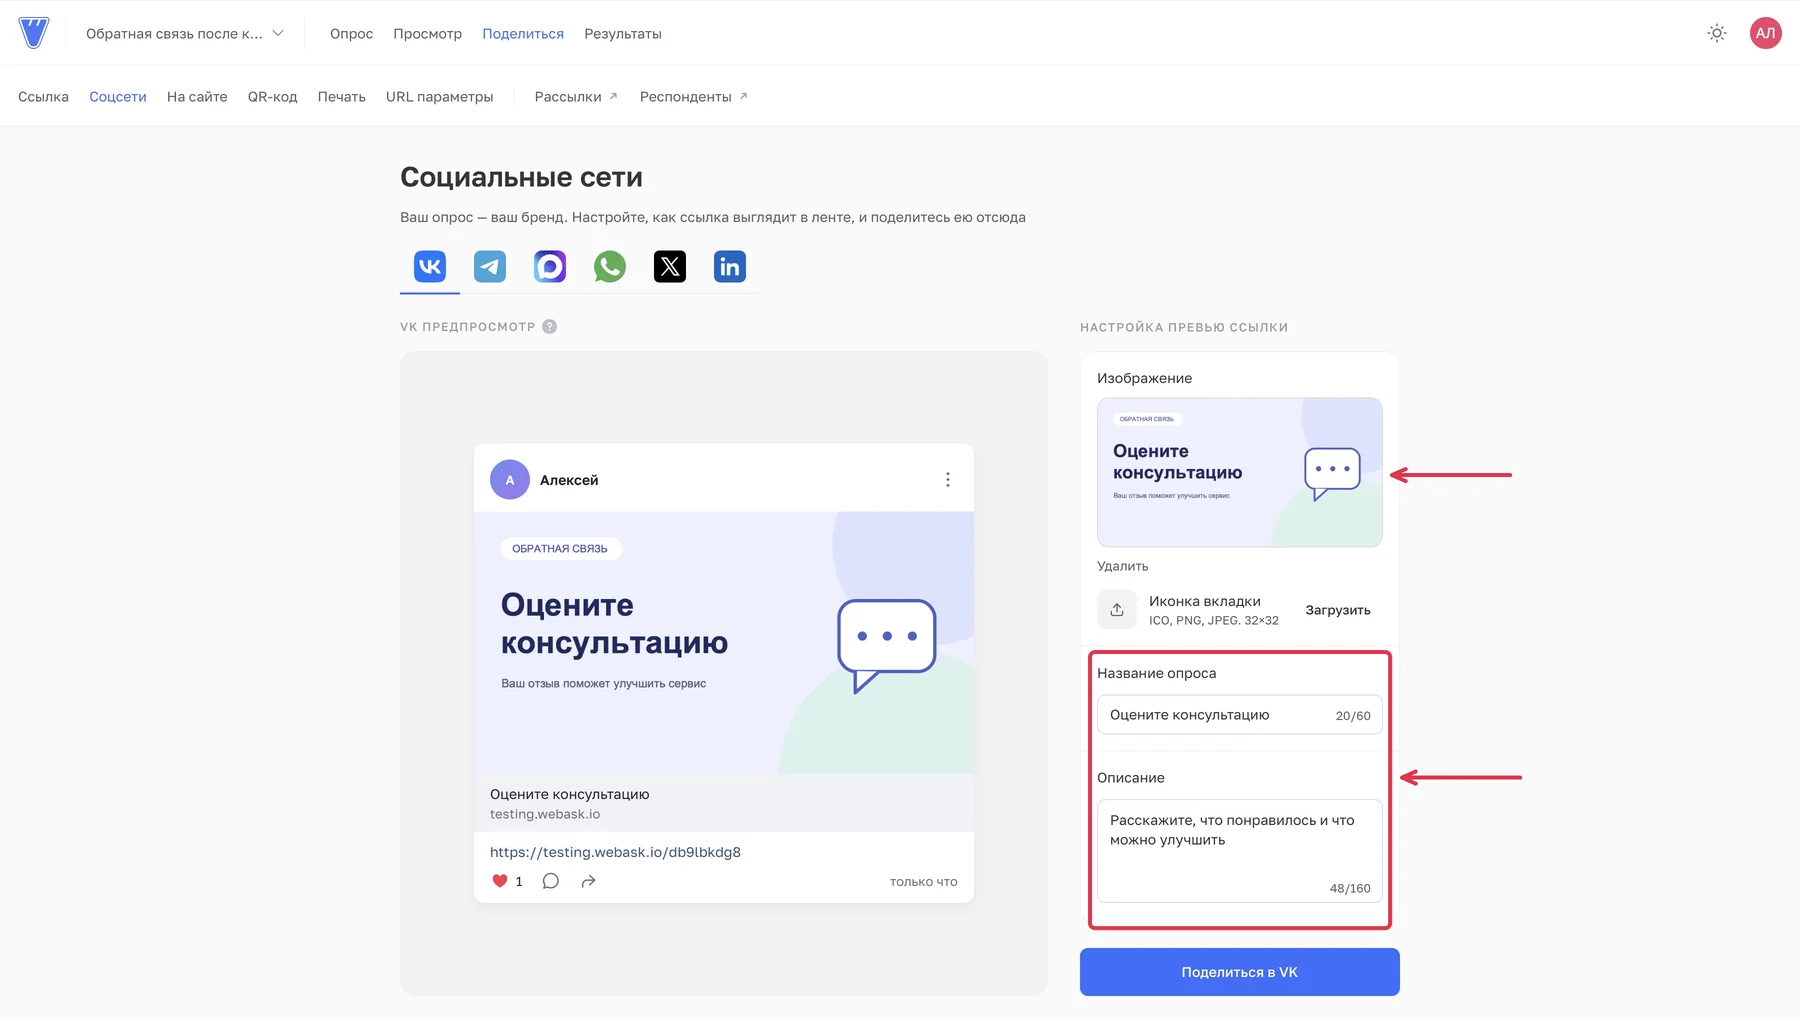Focus the Название опроса input field
This screenshot has height=1020, width=1800.
(x=1240, y=715)
